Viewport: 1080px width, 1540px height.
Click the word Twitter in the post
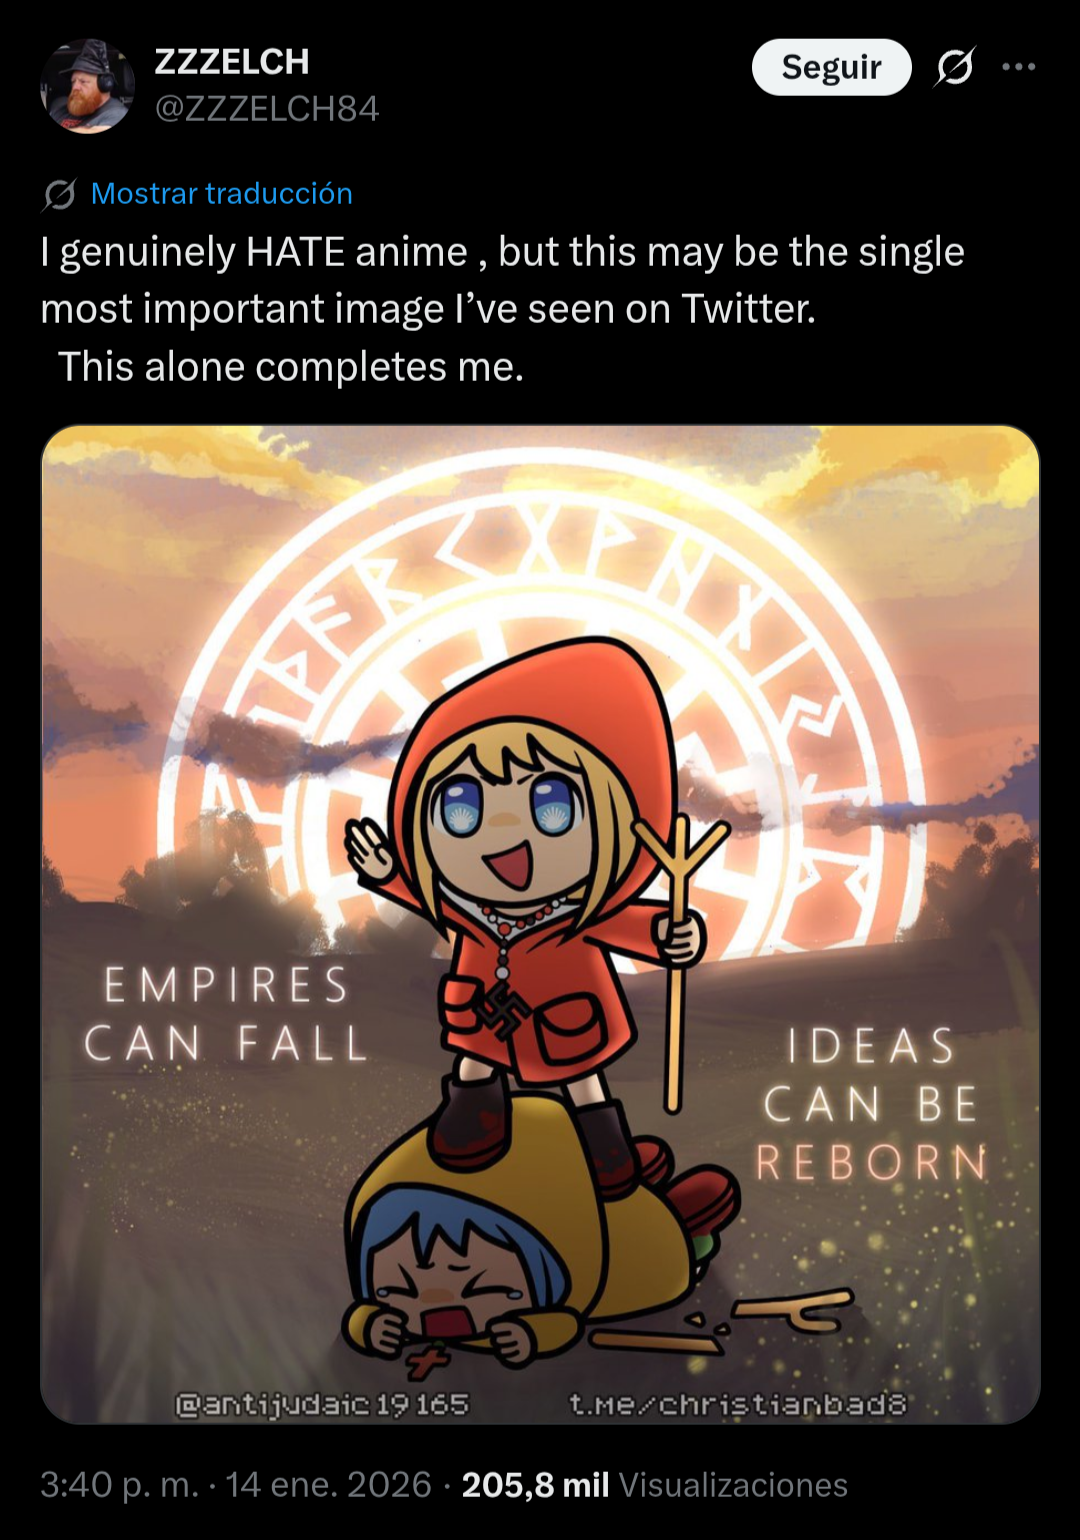coord(748,309)
